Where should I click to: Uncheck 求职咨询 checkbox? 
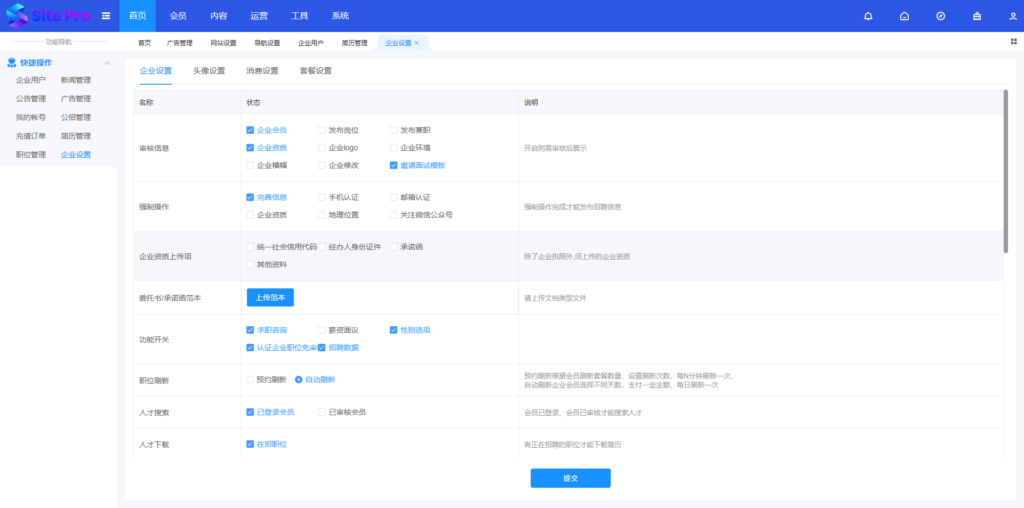(250, 330)
